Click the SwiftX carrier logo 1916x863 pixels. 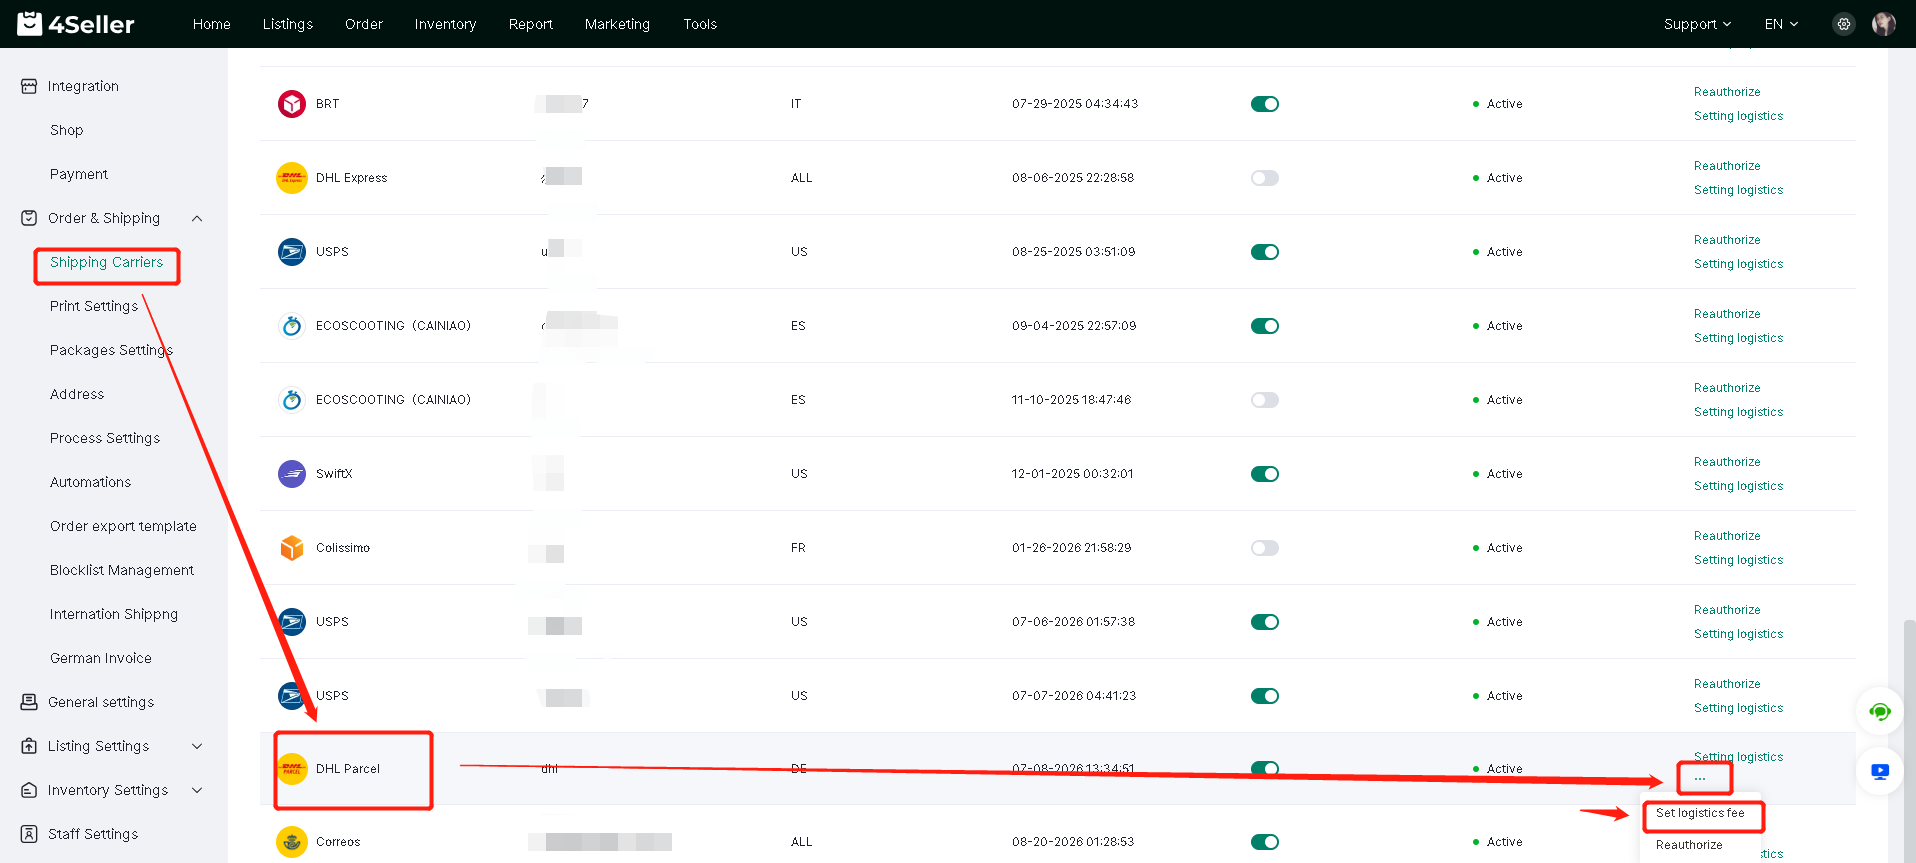(292, 474)
